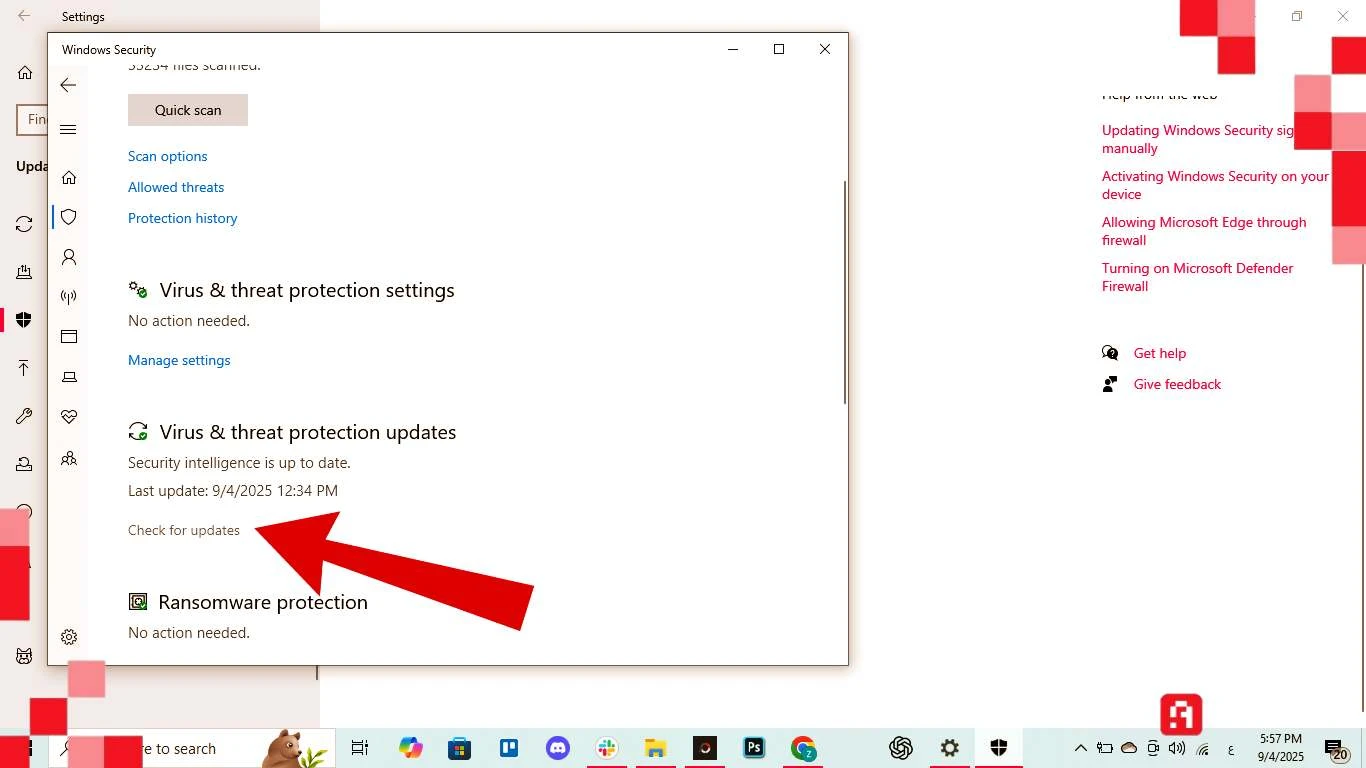The image size is (1366, 768).
Task: Open Manage settings link
Action: pyautogui.click(x=179, y=360)
